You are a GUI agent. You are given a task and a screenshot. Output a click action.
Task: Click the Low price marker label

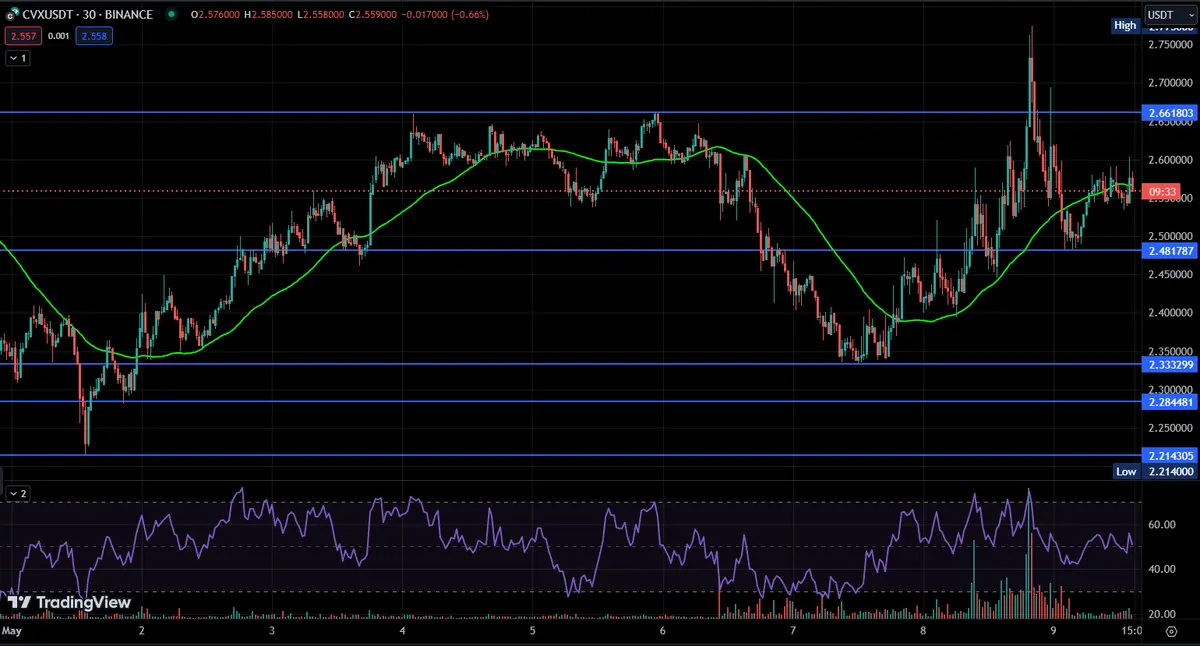1126,471
